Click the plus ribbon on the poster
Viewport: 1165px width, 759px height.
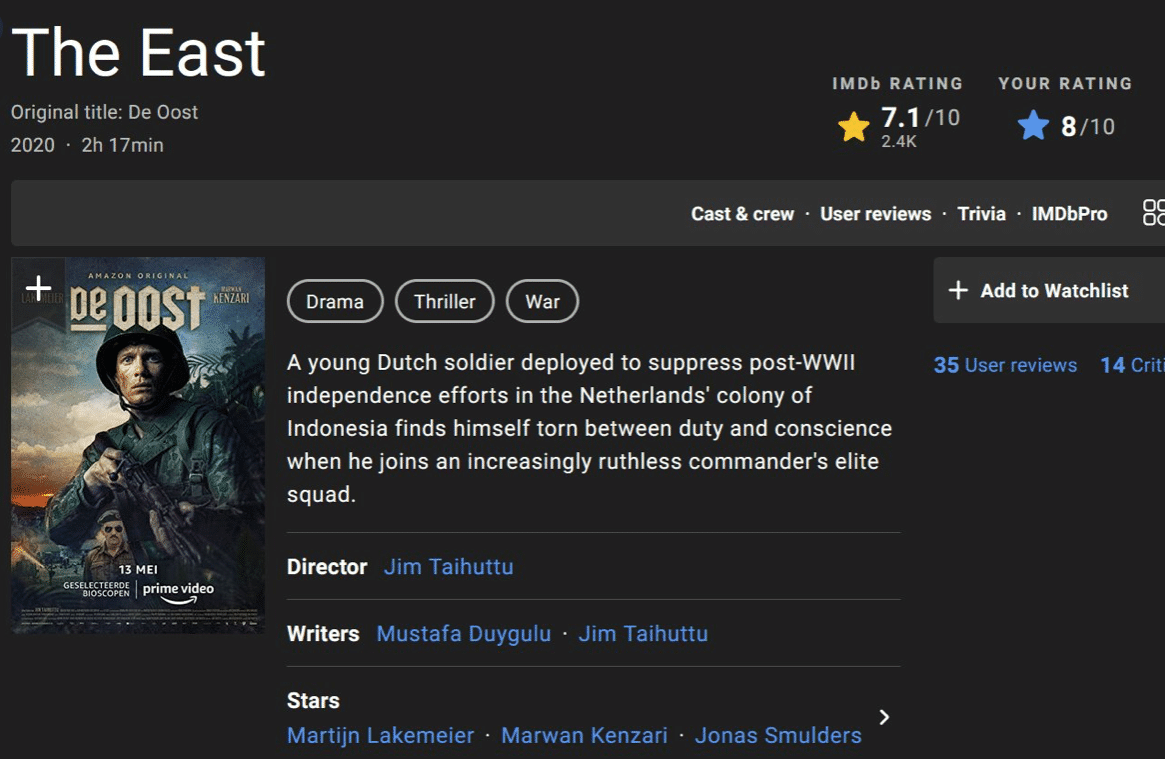click(x=38, y=288)
